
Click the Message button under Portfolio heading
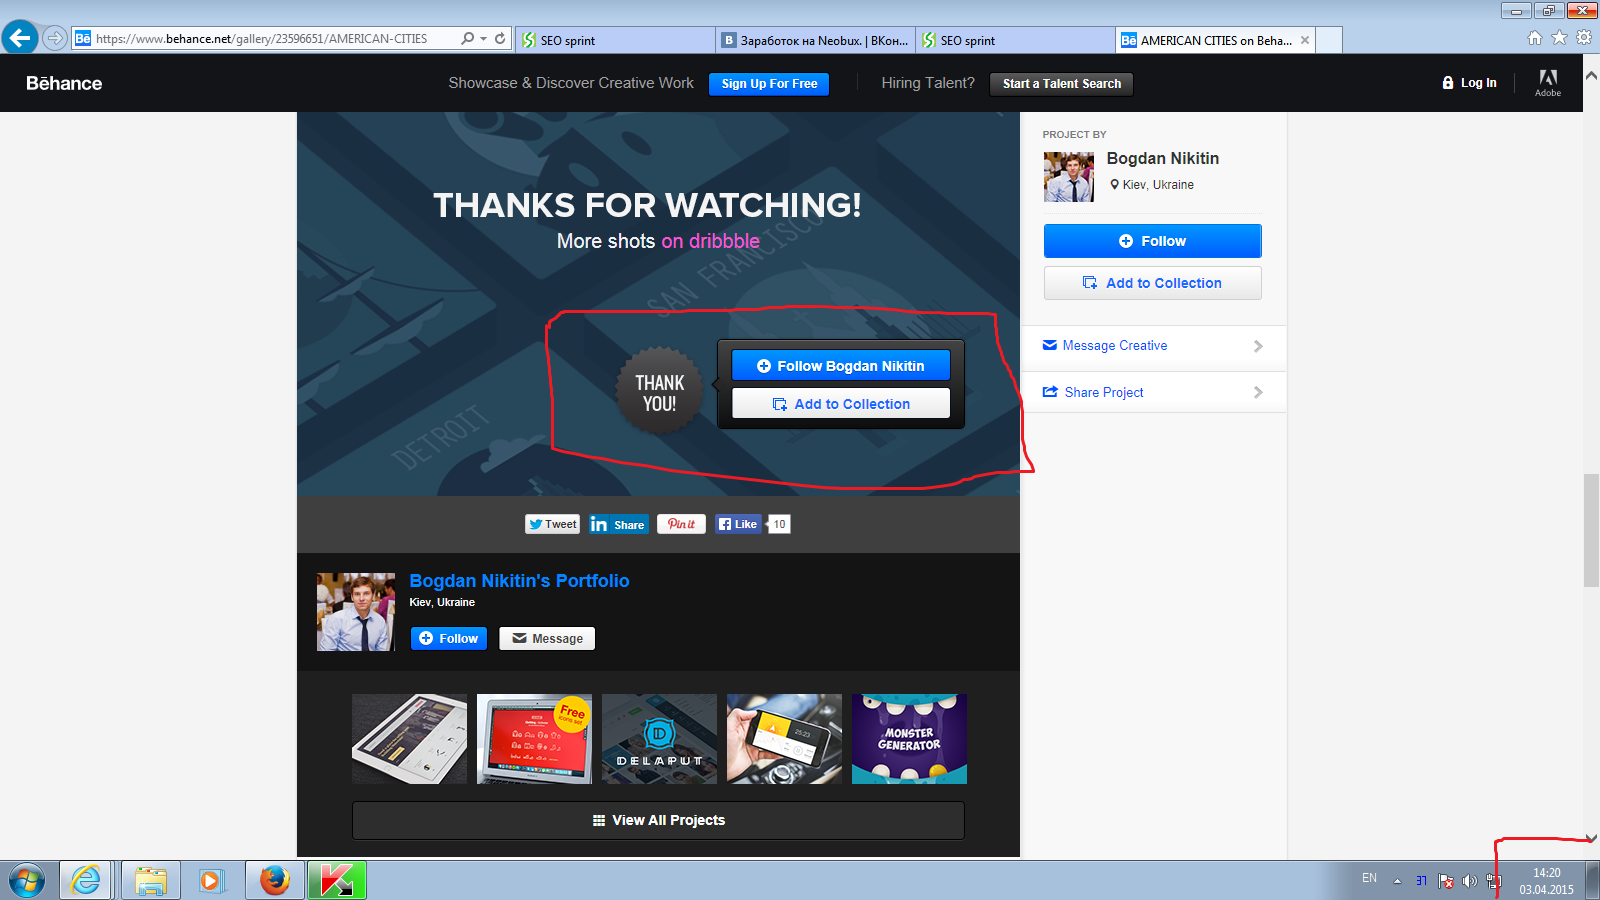point(547,638)
